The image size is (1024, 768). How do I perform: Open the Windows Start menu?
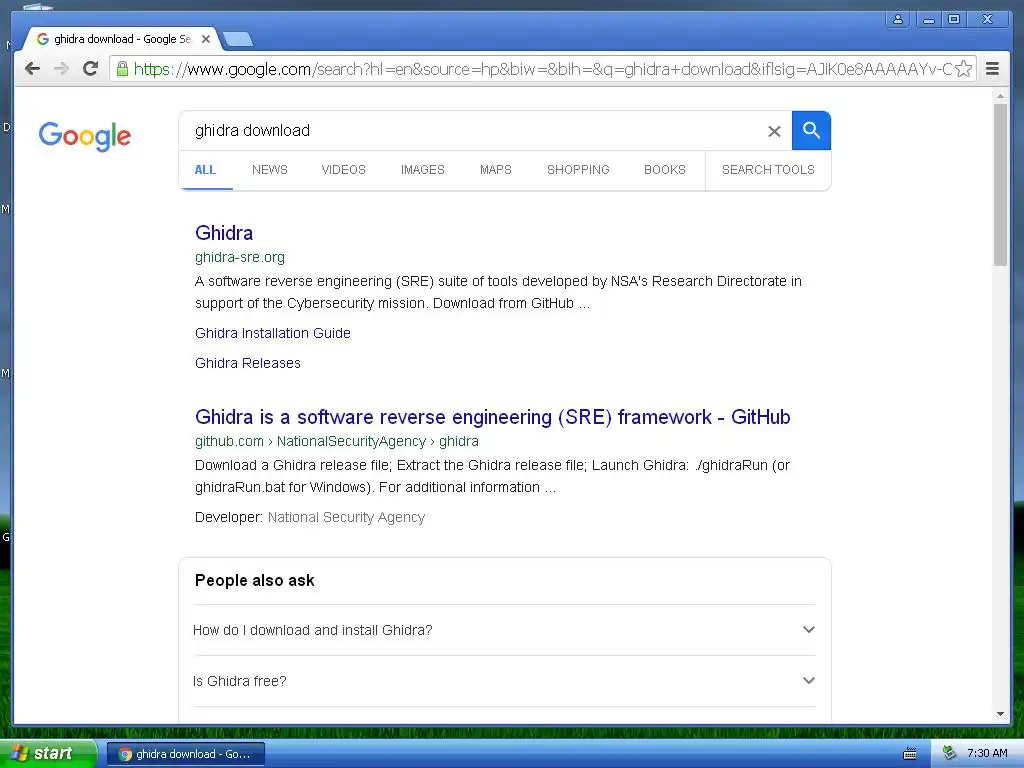pyautogui.click(x=48, y=754)
